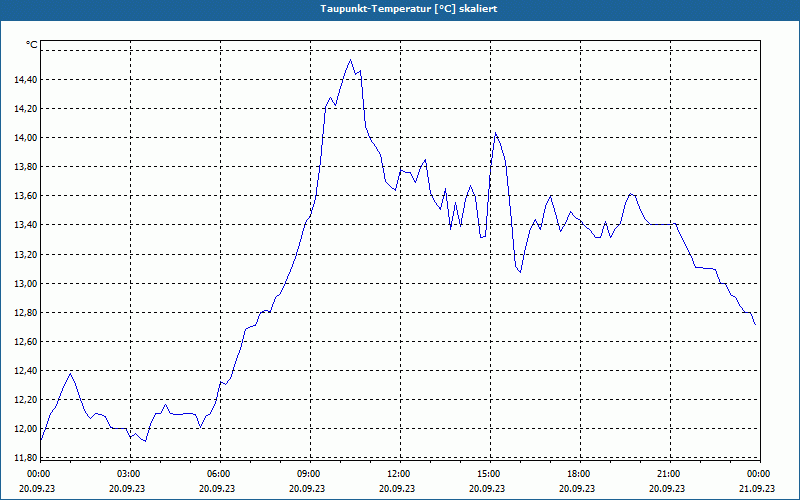Click the 14,40 y-axis label
800x500 pixels.
[25, 80]
